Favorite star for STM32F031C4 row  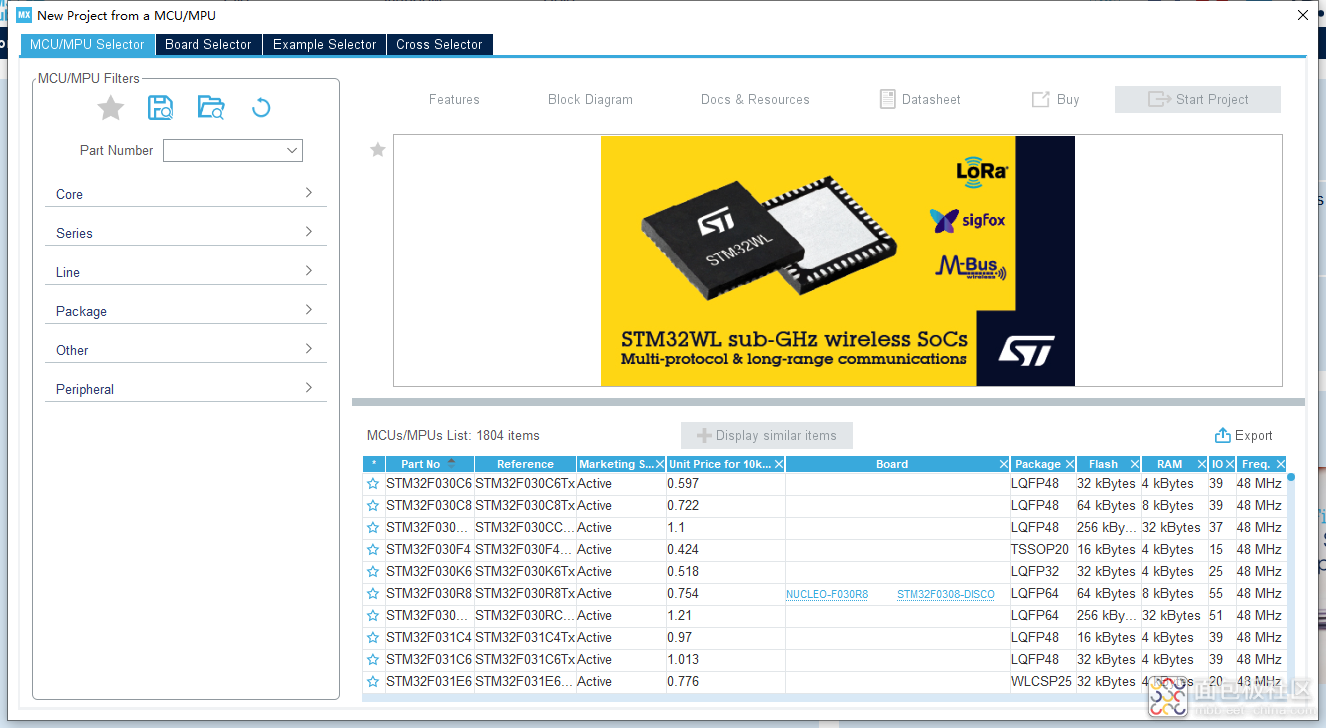tap(373, 638)
